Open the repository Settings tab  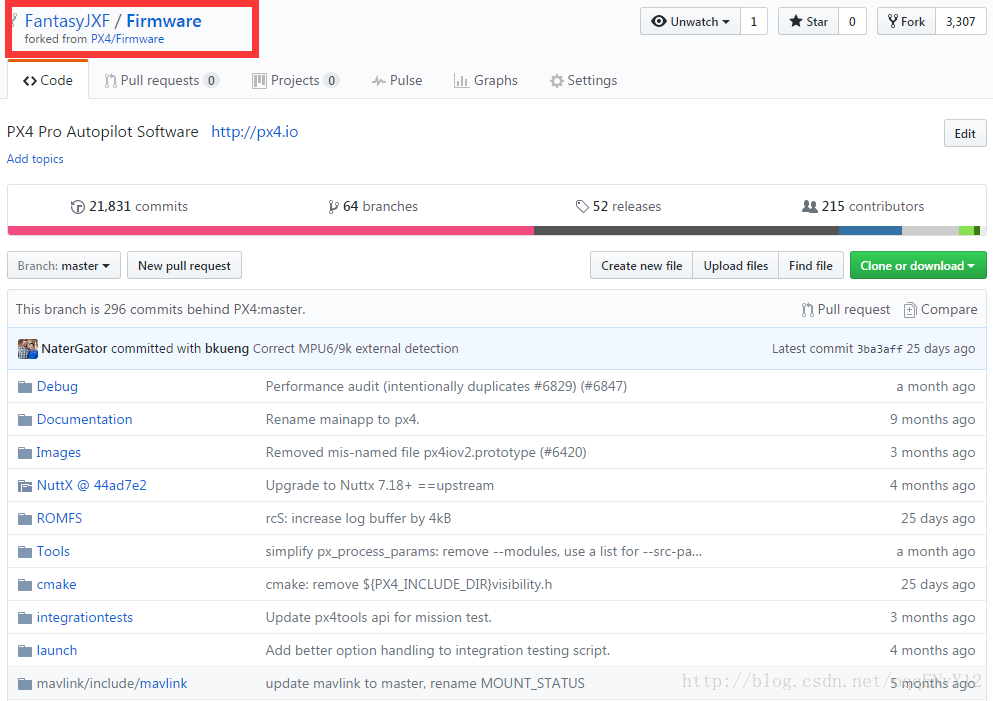coord(583,80)
